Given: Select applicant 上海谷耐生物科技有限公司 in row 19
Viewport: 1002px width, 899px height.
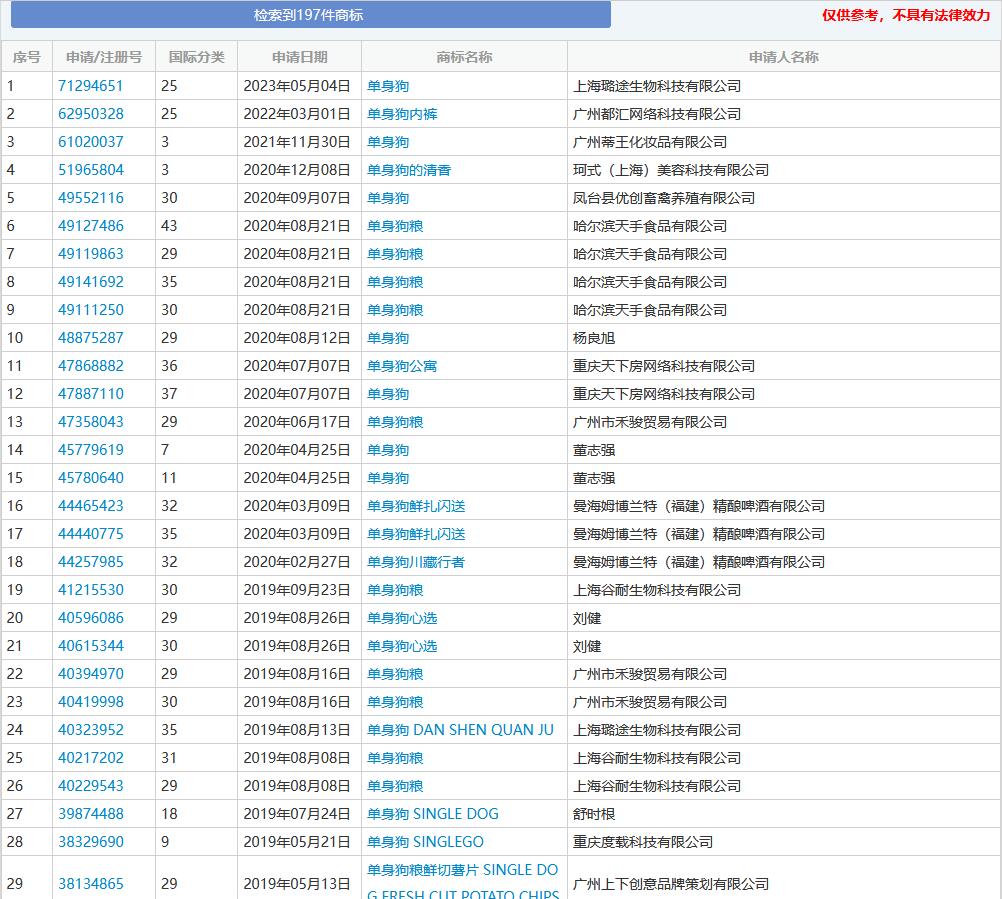Looking at the screenshot, I should pyautogui.click(x=657, y=590).
